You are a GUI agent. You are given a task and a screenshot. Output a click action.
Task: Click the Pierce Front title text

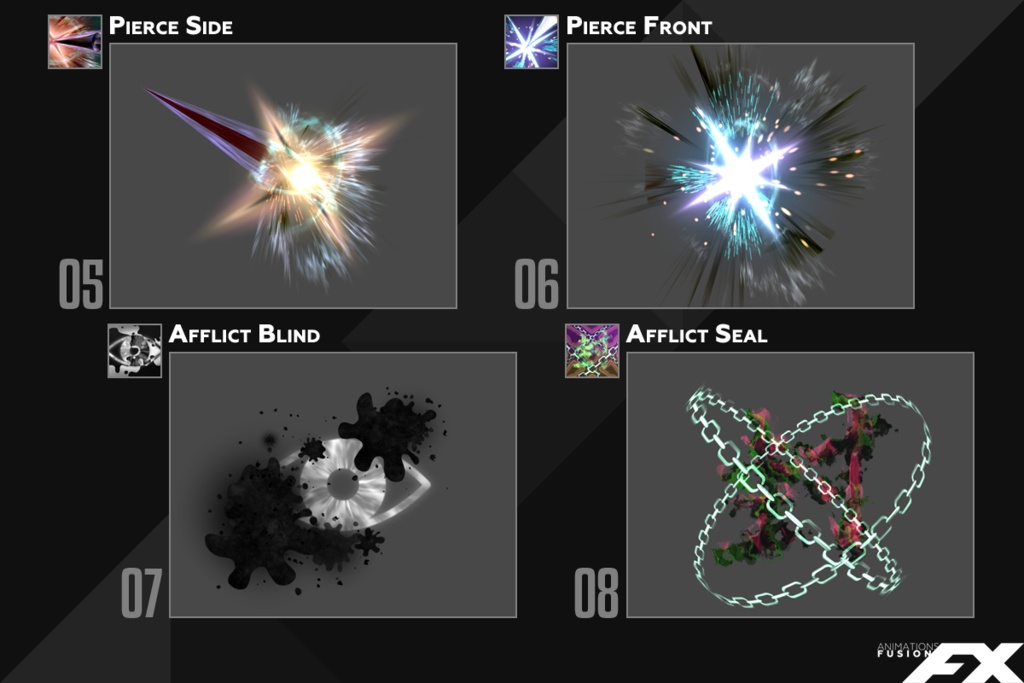tap(639, 26)
